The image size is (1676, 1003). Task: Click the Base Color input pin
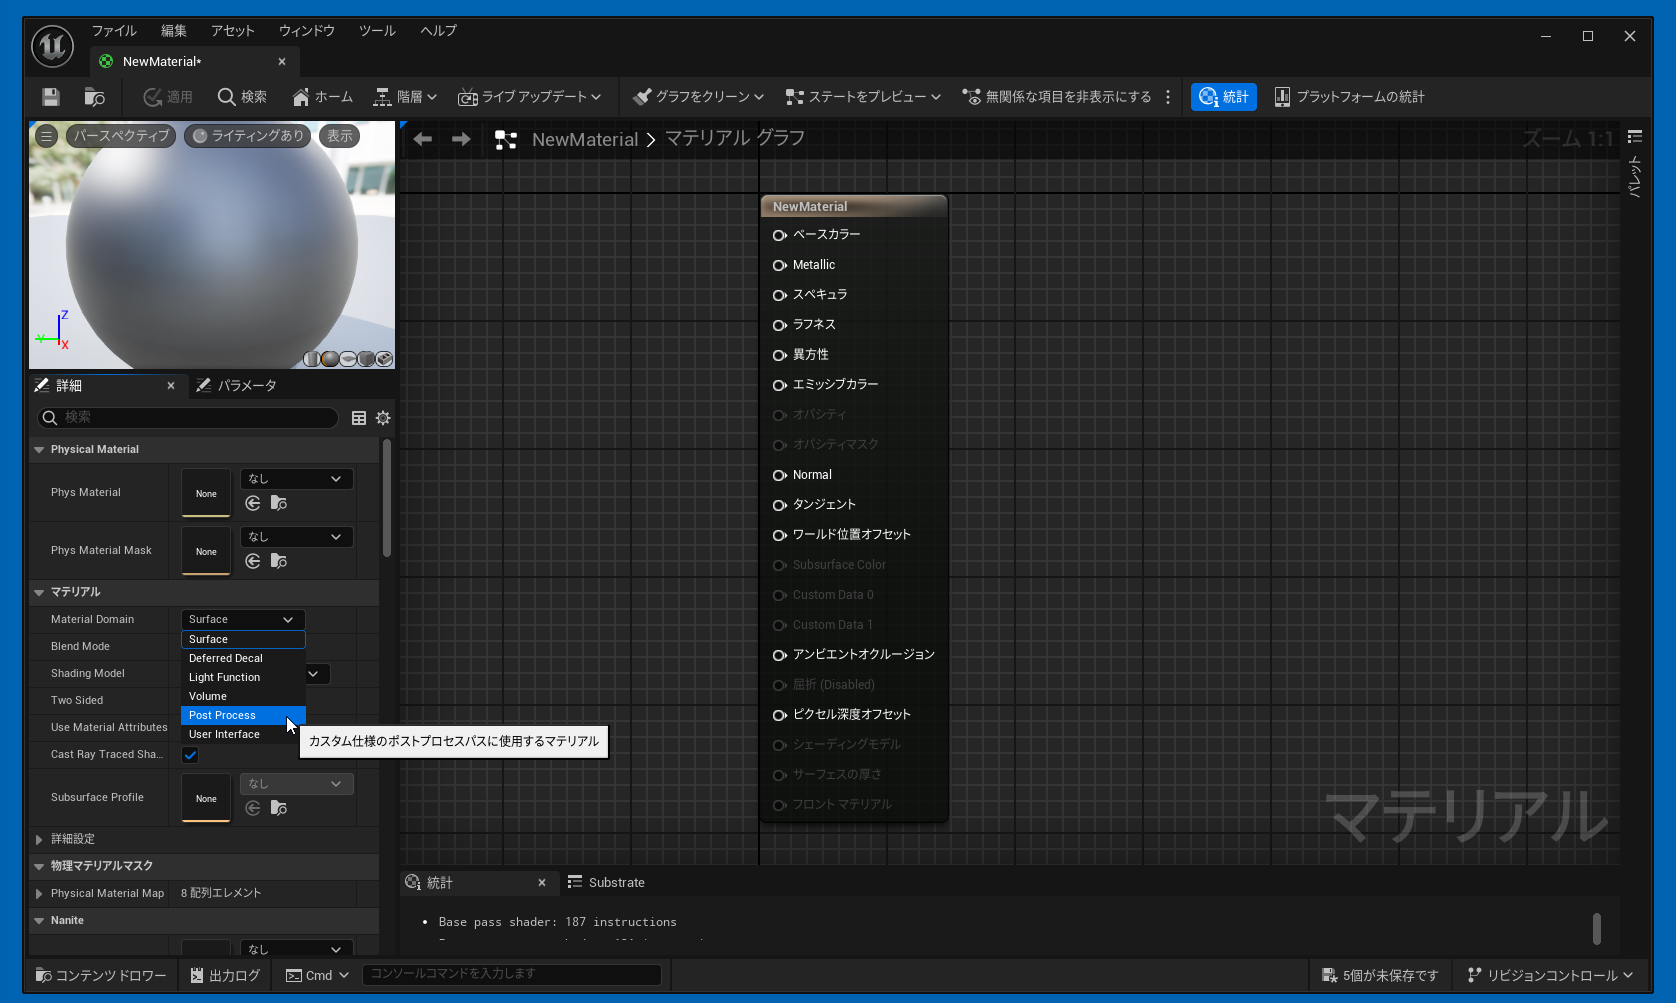(779, 235)
